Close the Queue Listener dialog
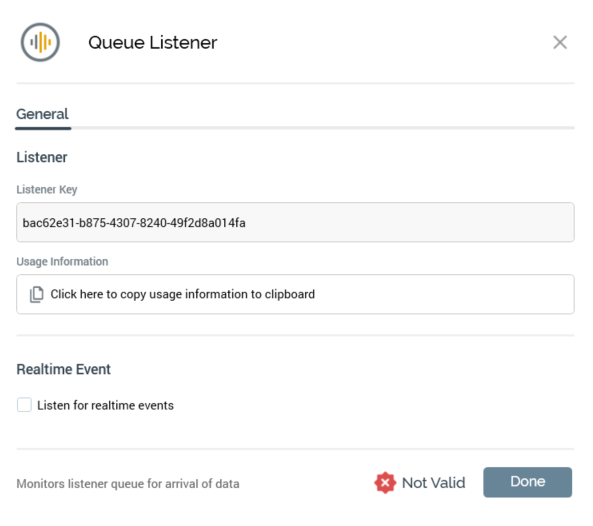 [x=560, y=42]
